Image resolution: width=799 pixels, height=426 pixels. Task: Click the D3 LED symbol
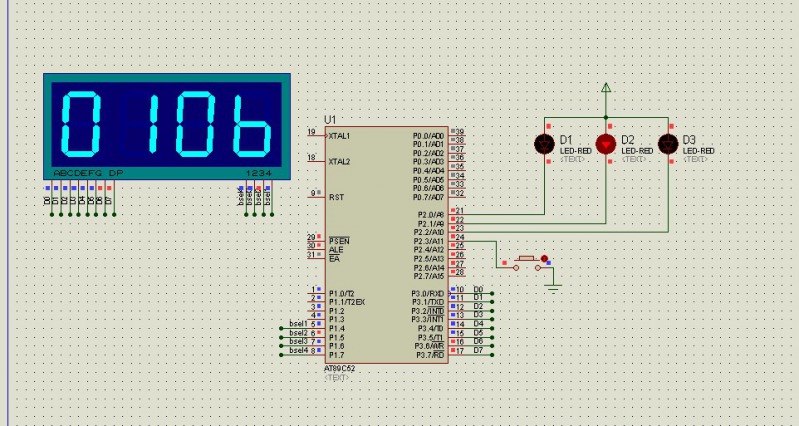click(667, 144)
